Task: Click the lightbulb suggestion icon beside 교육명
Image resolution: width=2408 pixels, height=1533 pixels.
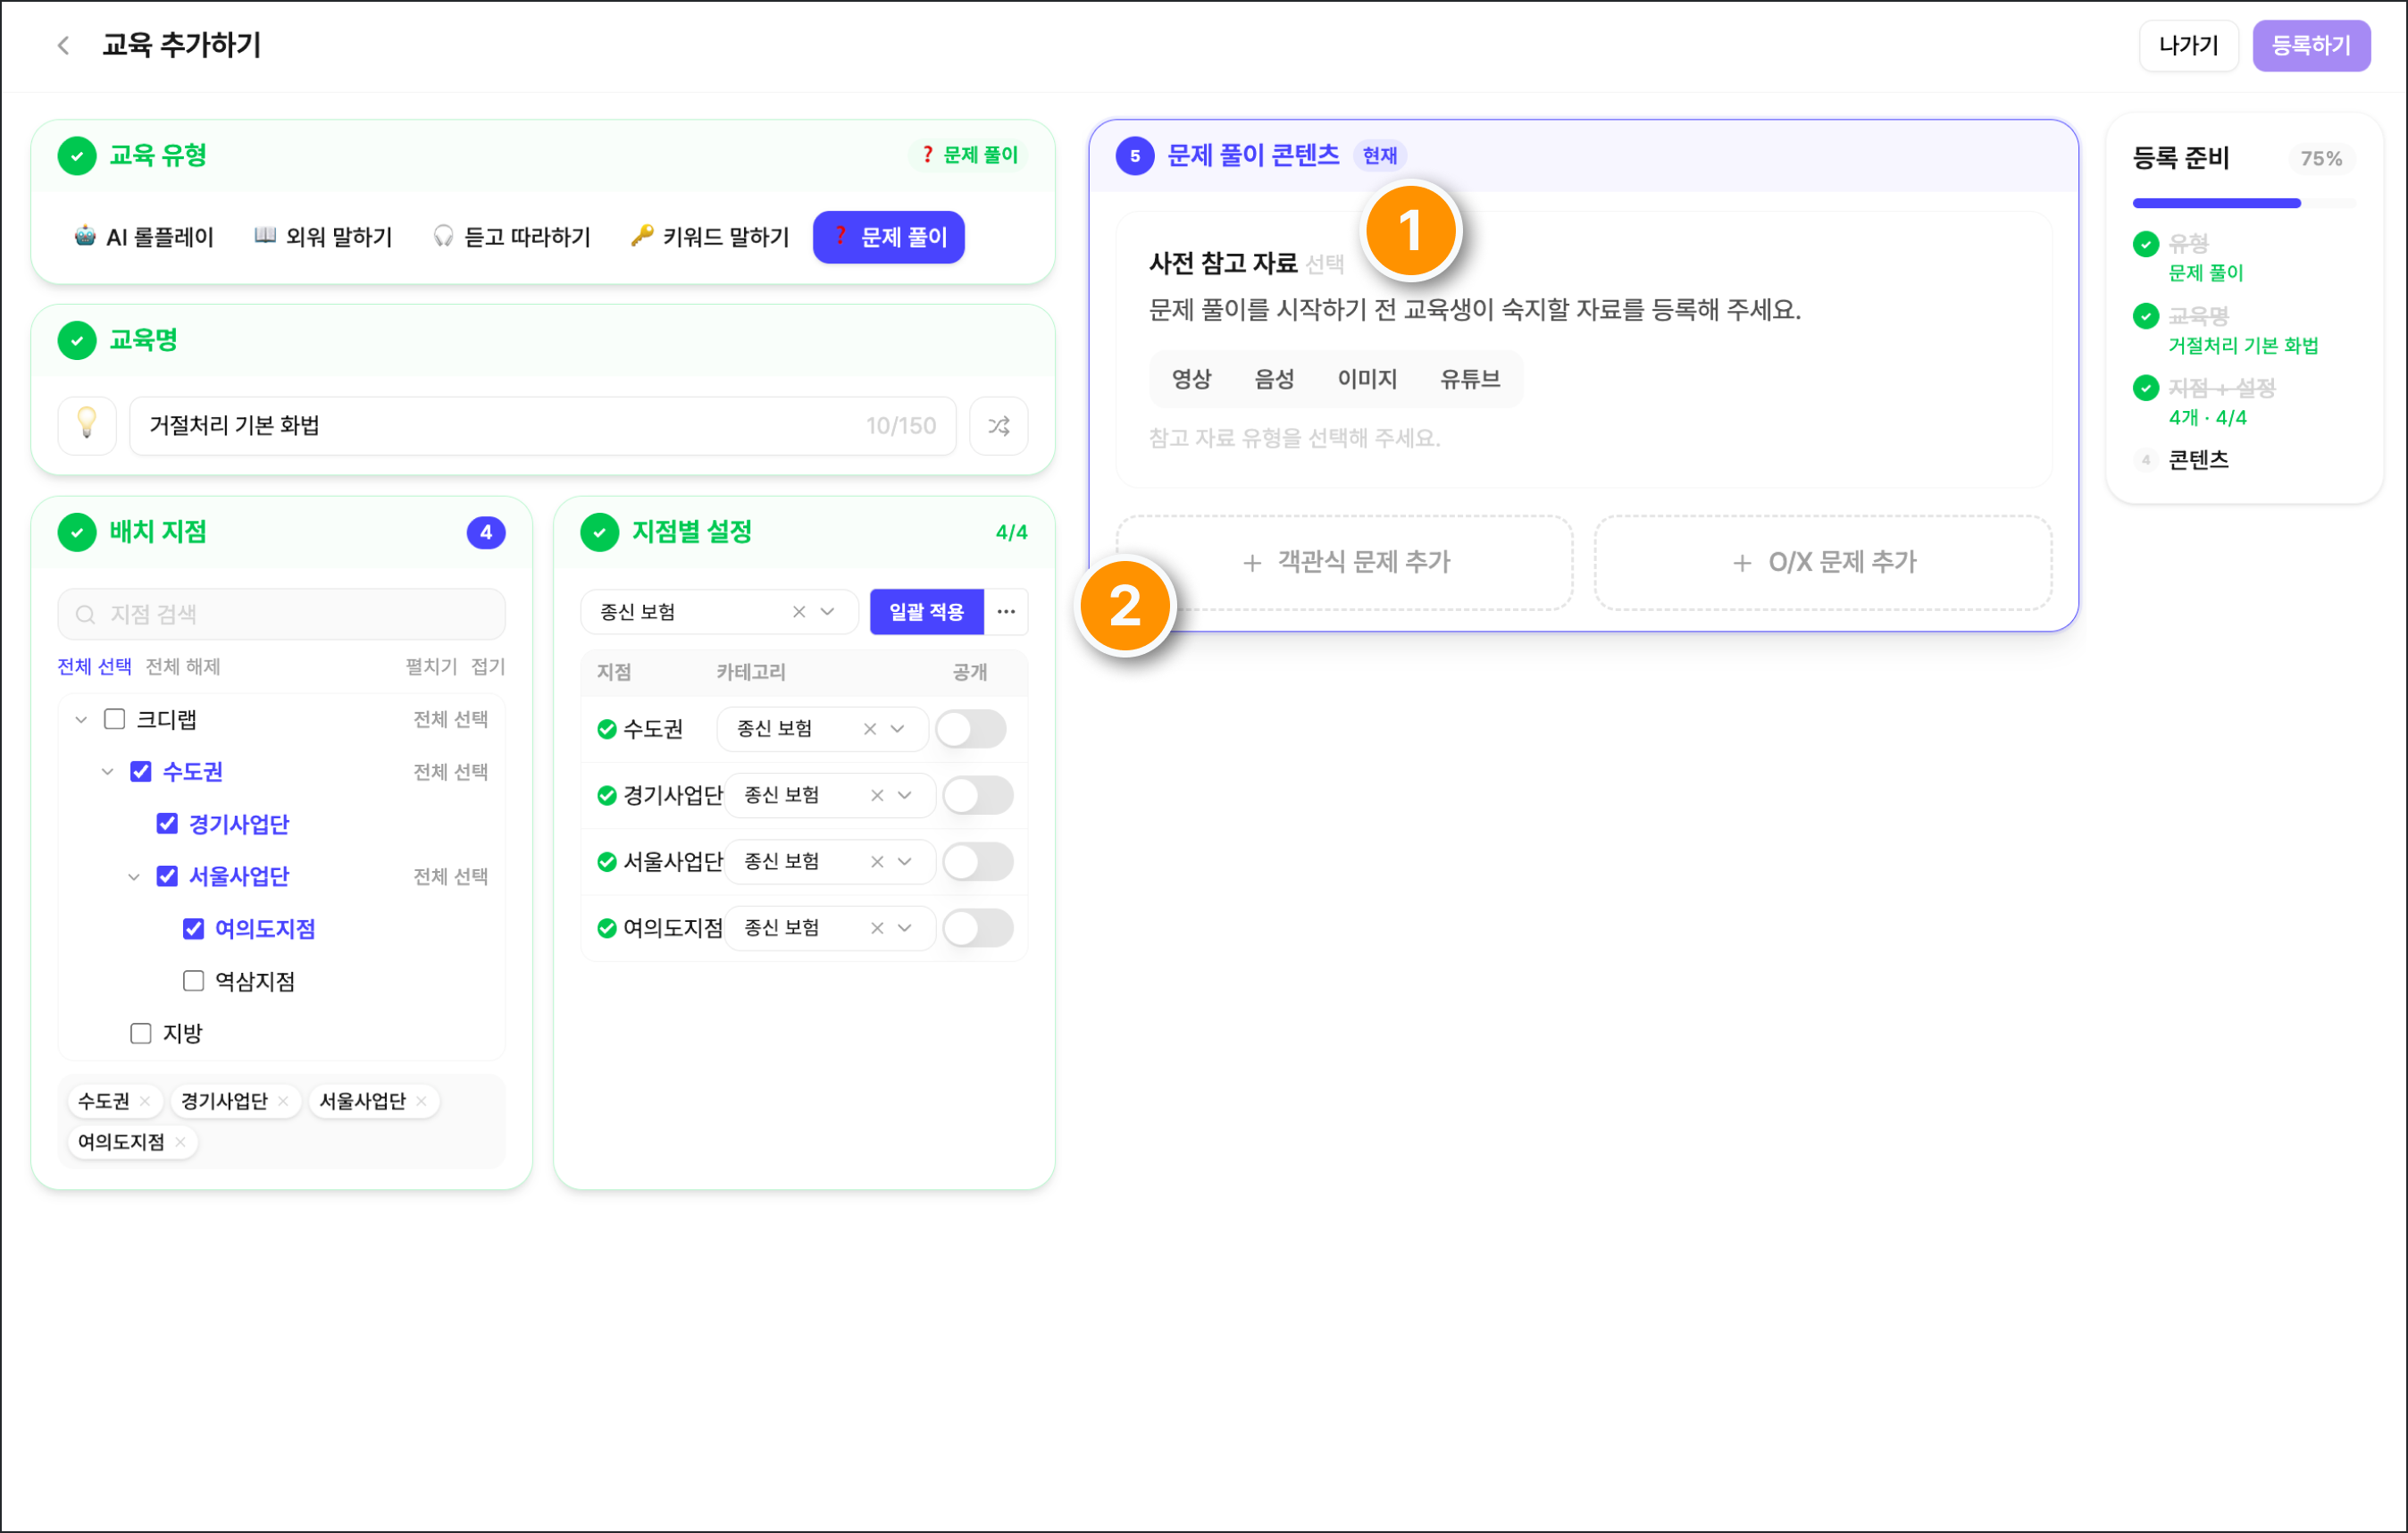Action: tap(87, 425)
